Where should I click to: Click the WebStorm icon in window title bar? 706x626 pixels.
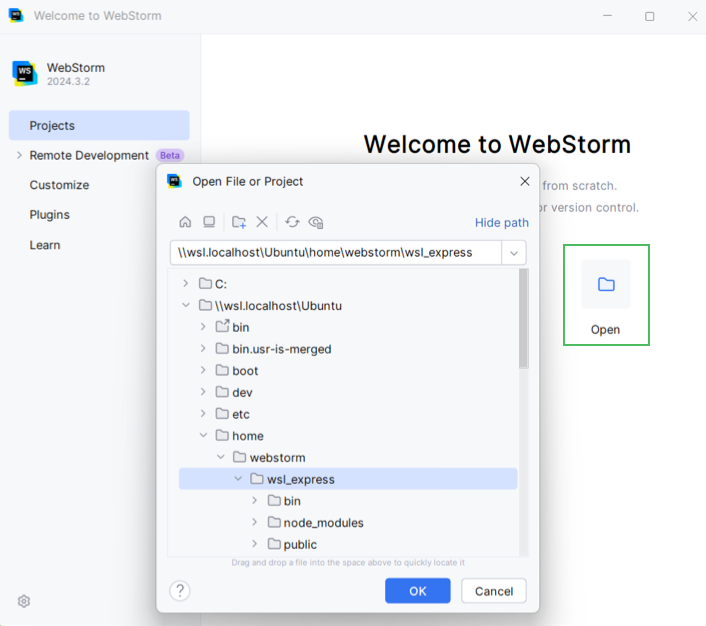pyautogui.click(x=16, y=15)
